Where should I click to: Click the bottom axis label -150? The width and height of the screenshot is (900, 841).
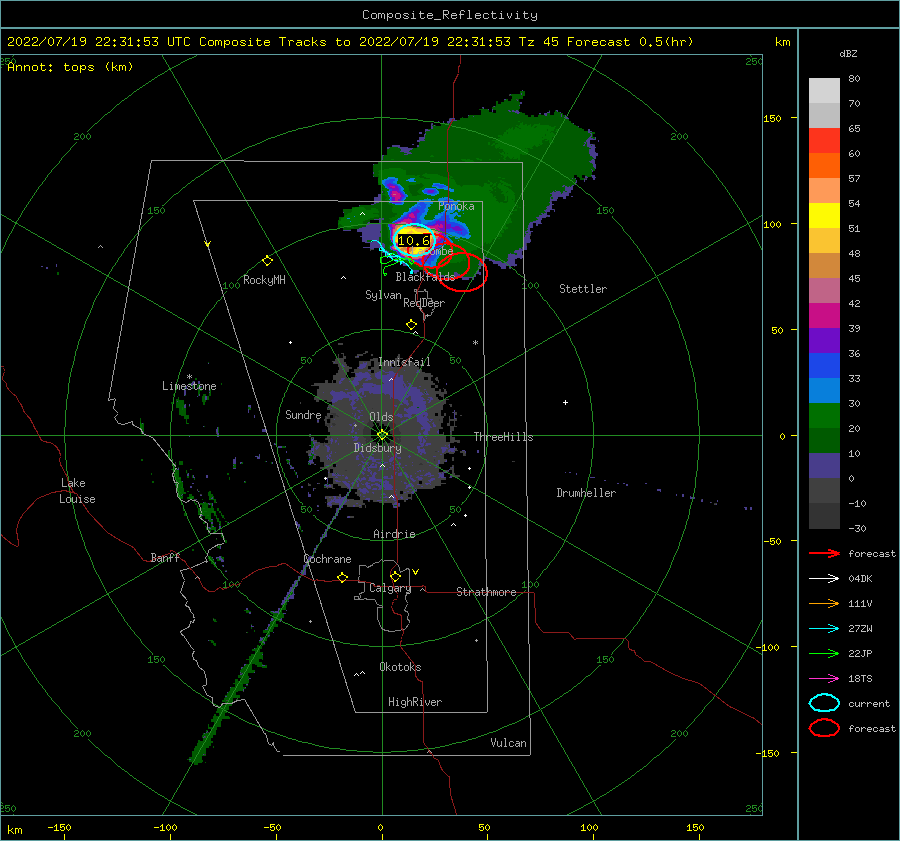(59, 827)
